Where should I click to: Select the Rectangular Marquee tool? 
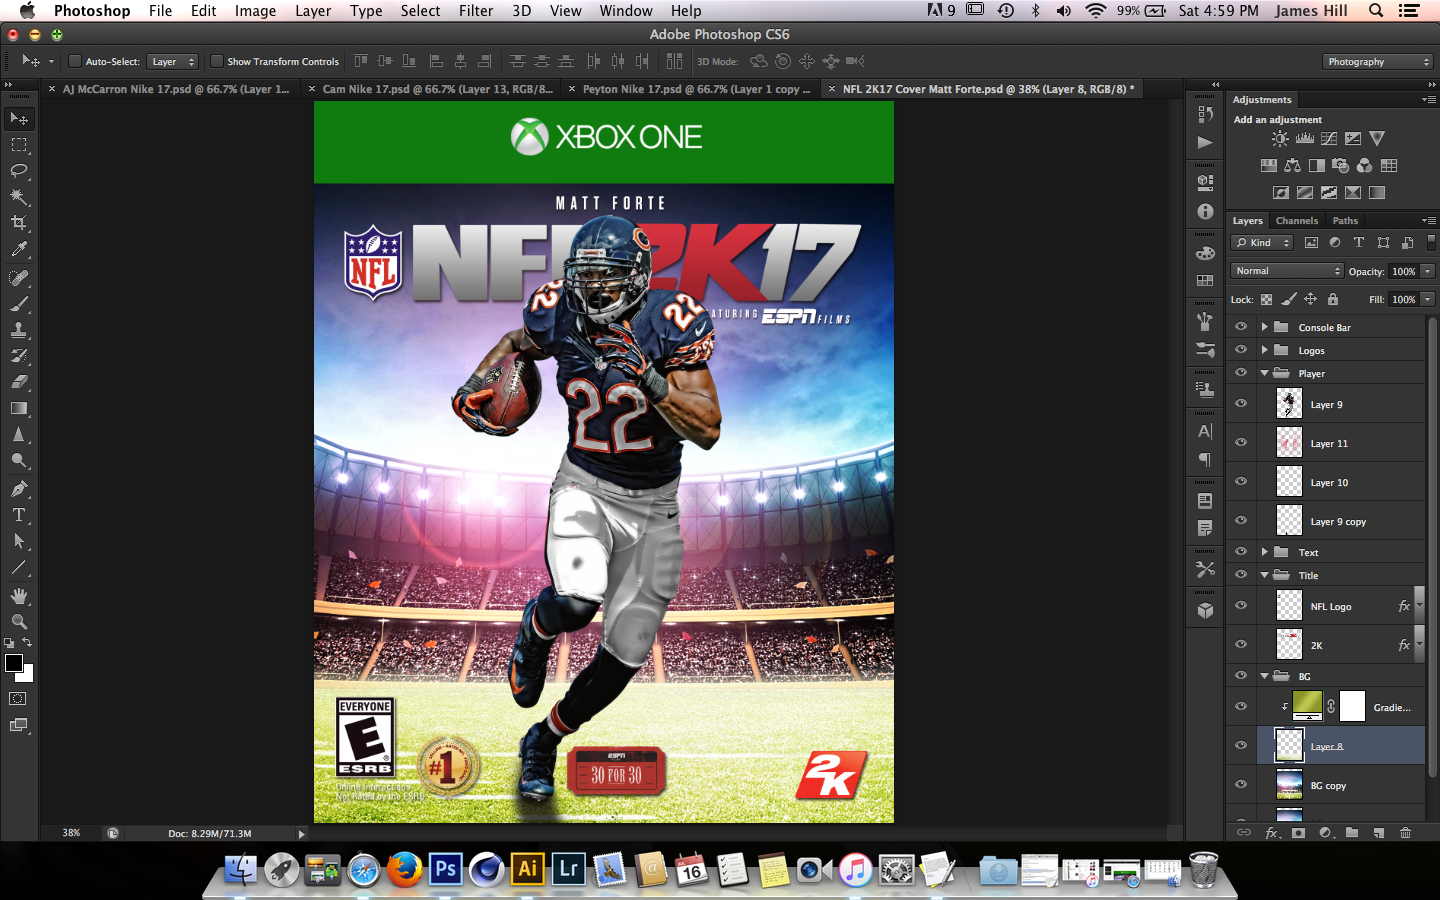19,145
